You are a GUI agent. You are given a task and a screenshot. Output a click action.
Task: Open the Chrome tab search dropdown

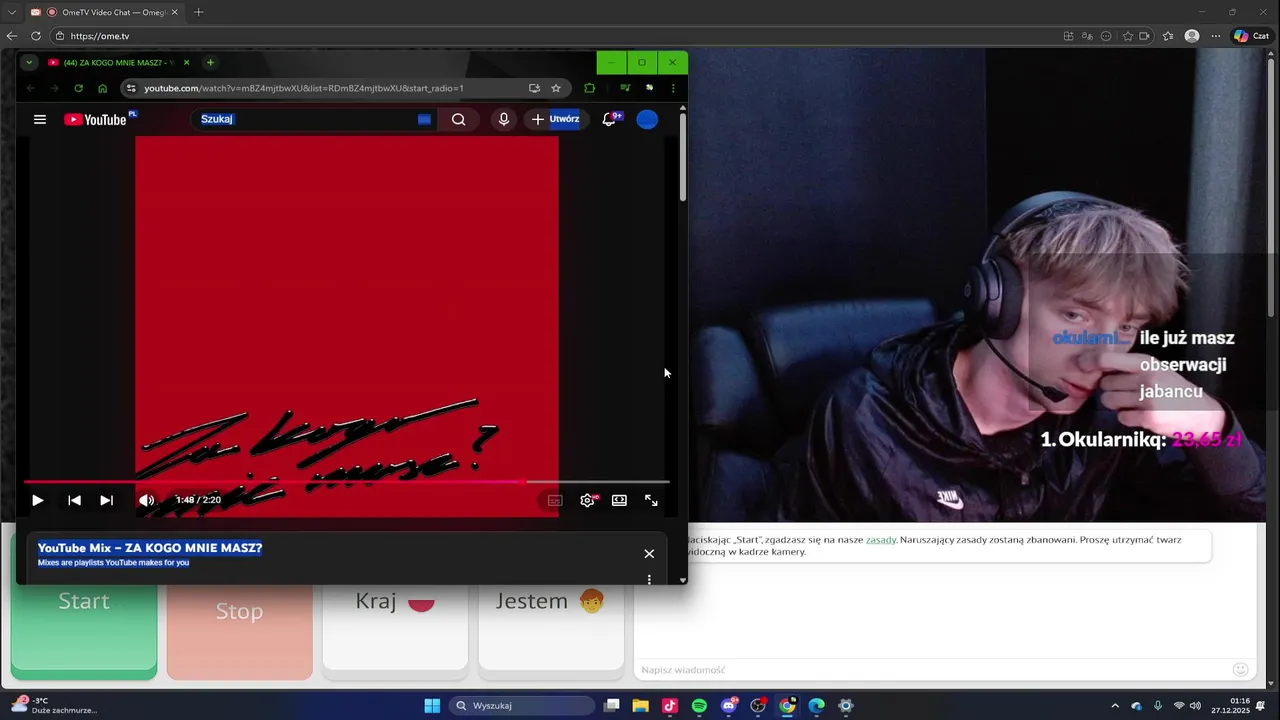[29, 62]
